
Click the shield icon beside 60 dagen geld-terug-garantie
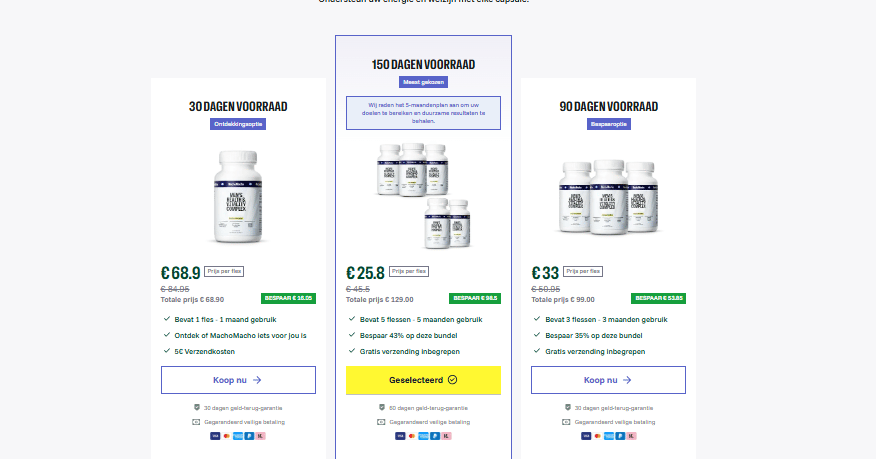coord(382,408)
